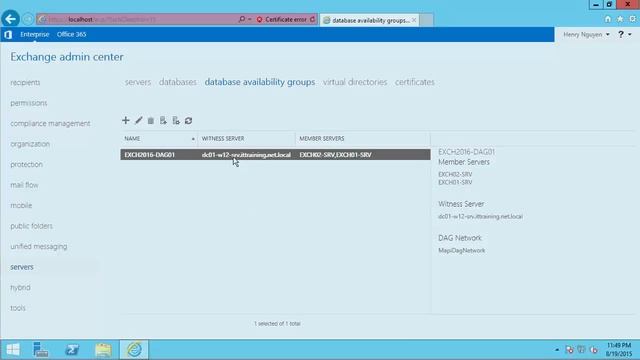Open the help question mark menu
This screenshot has width=640, height=360.
click(624, 35)
